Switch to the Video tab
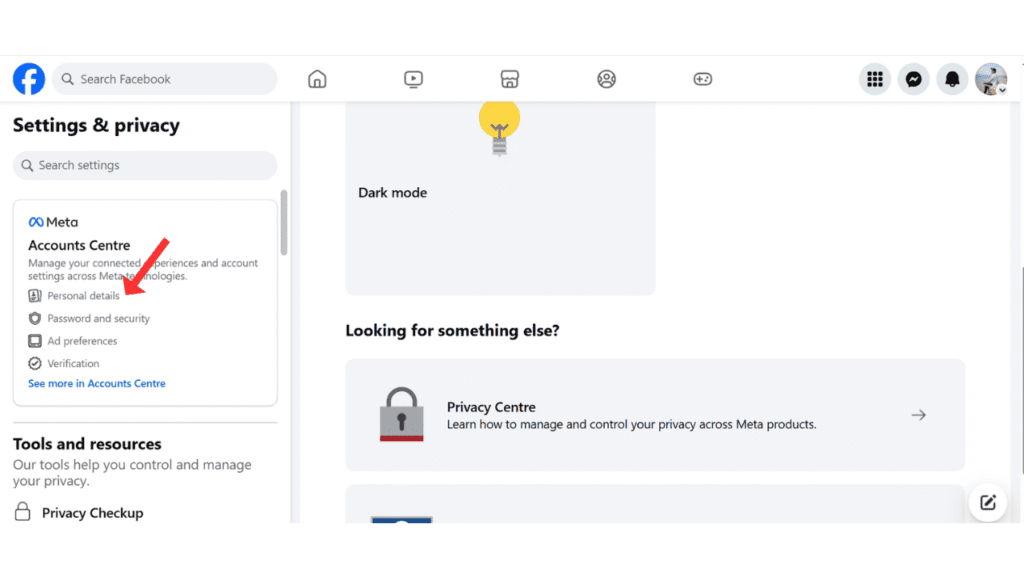1024x576 pixels. tap(413, 78)
